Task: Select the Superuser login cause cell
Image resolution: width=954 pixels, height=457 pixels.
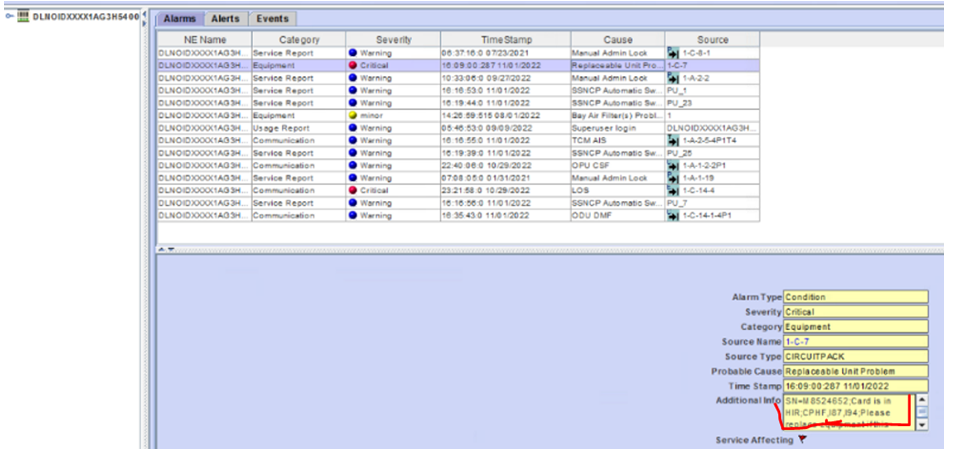Action: 618,128
